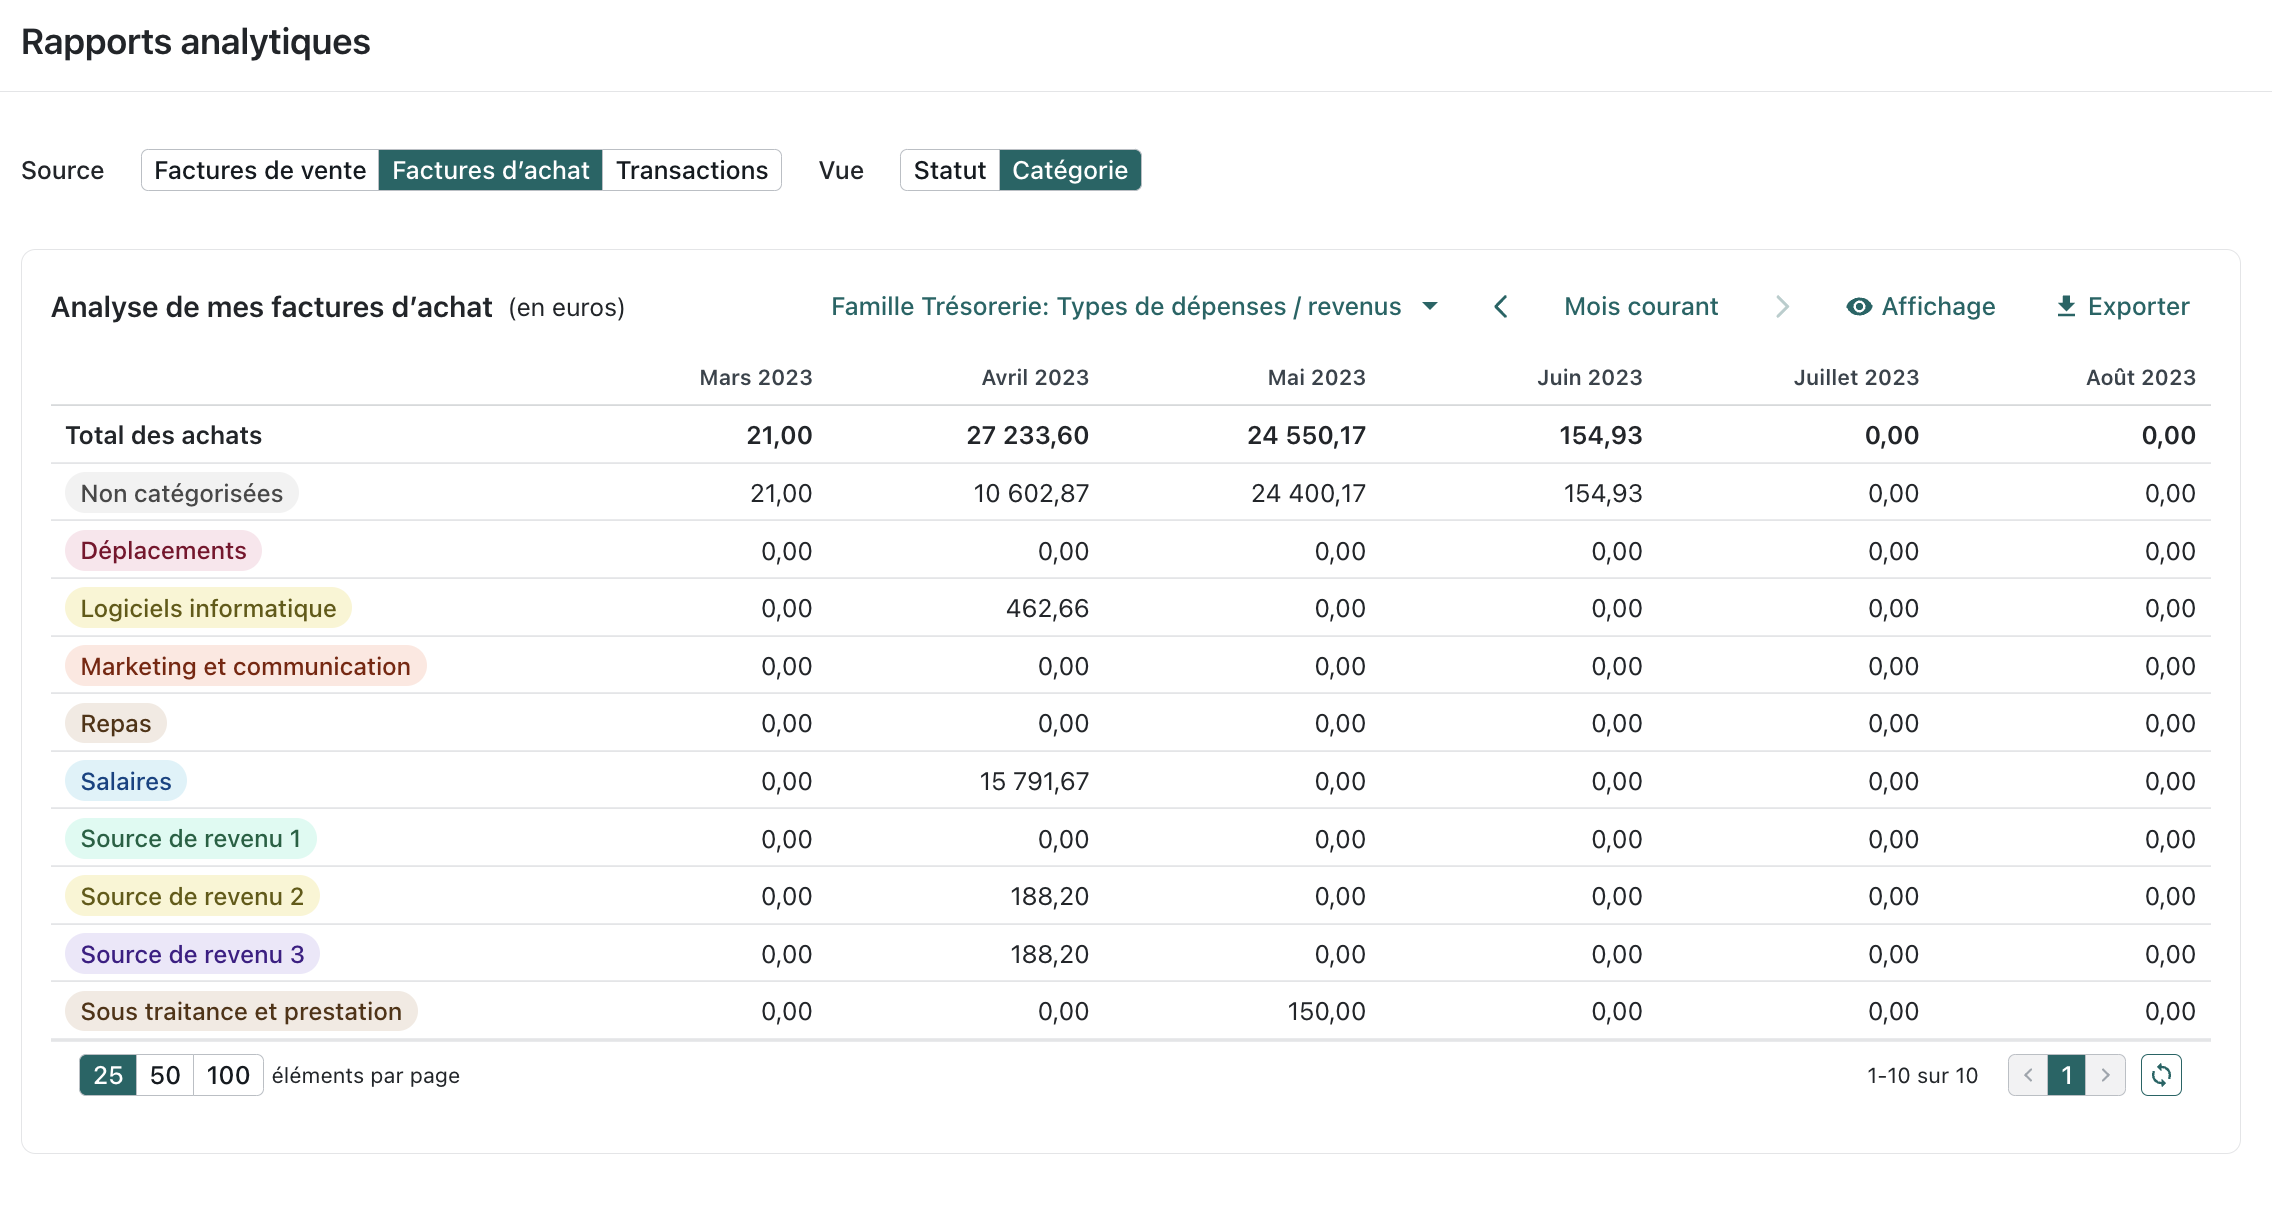The image size is (2272, 1216).
Task: Click Source de revenu 2 value 188,20
Action: (1049, 896)
